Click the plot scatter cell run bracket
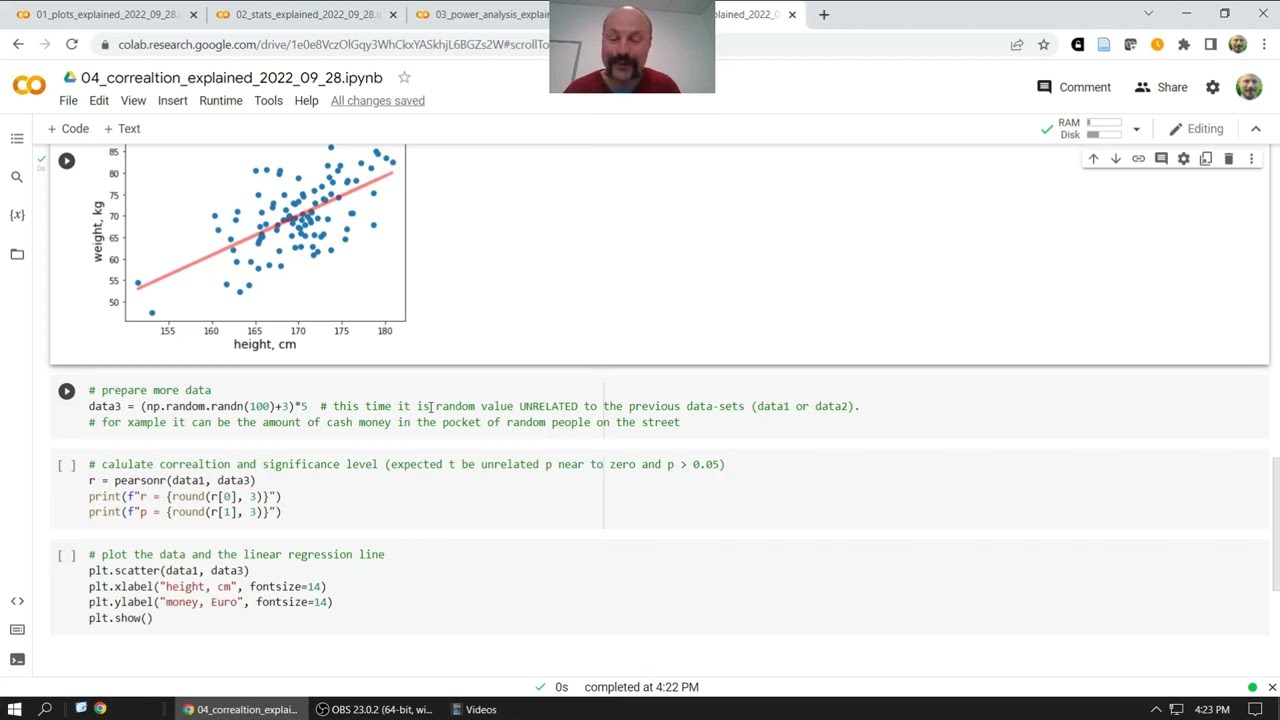This screenshot has height=720, width=1280. pos(66,555)
